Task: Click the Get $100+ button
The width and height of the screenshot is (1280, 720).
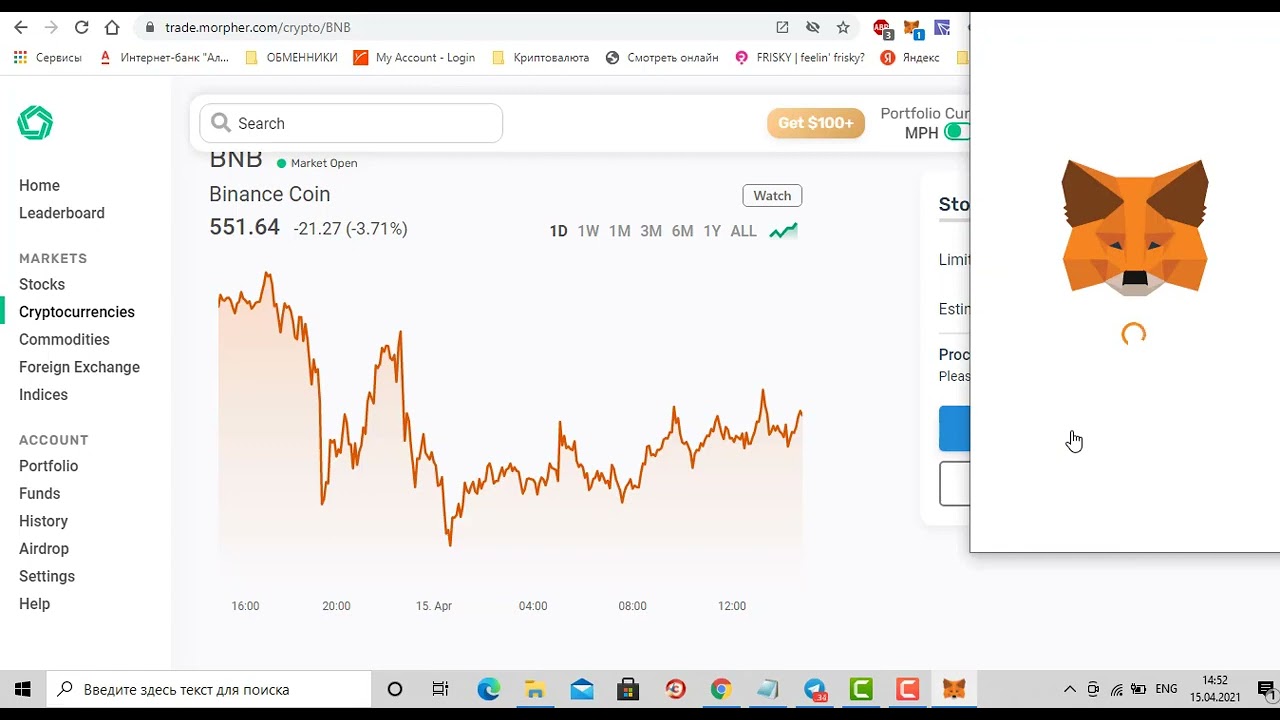Action: coord(816,123)
